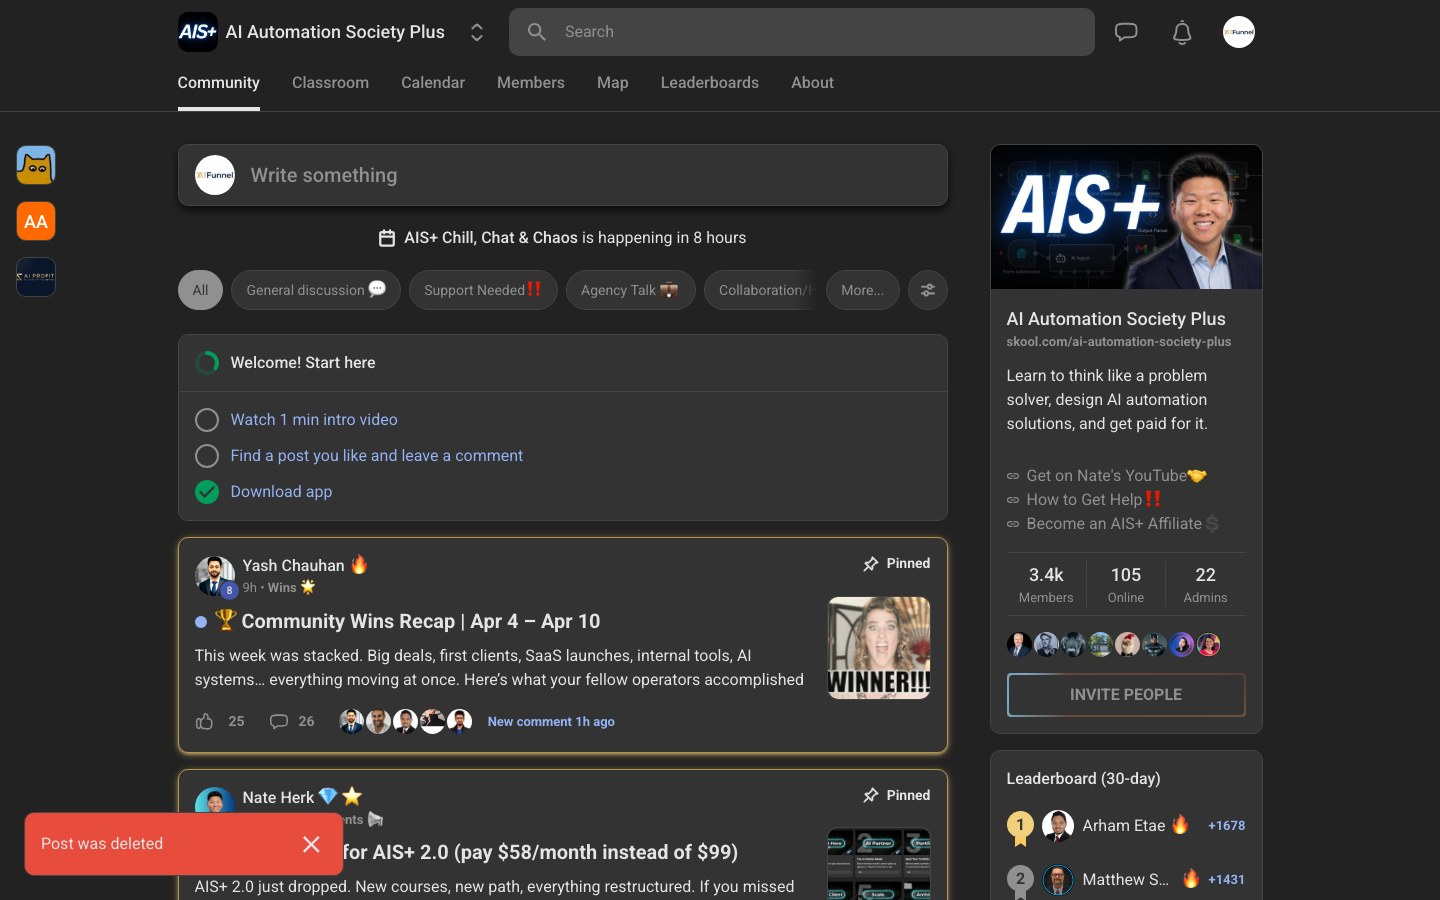The height and width of the screenshot is (900, 1440).
Task: Open the profile avatar menu
Action: [x=1239, y=32]
